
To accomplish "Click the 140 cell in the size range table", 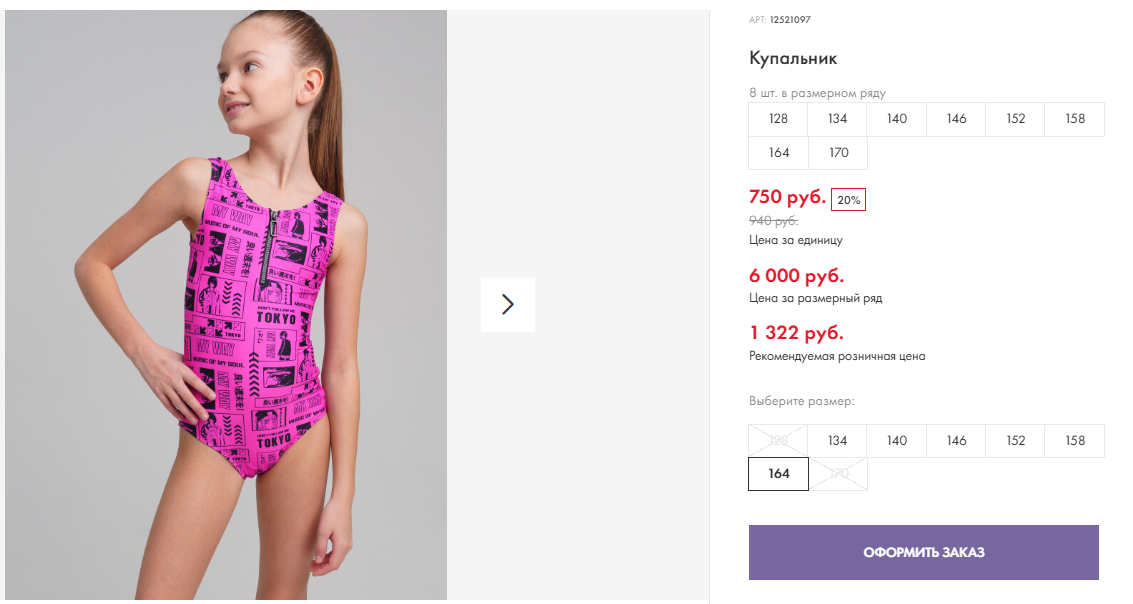I will coord(897,119).
